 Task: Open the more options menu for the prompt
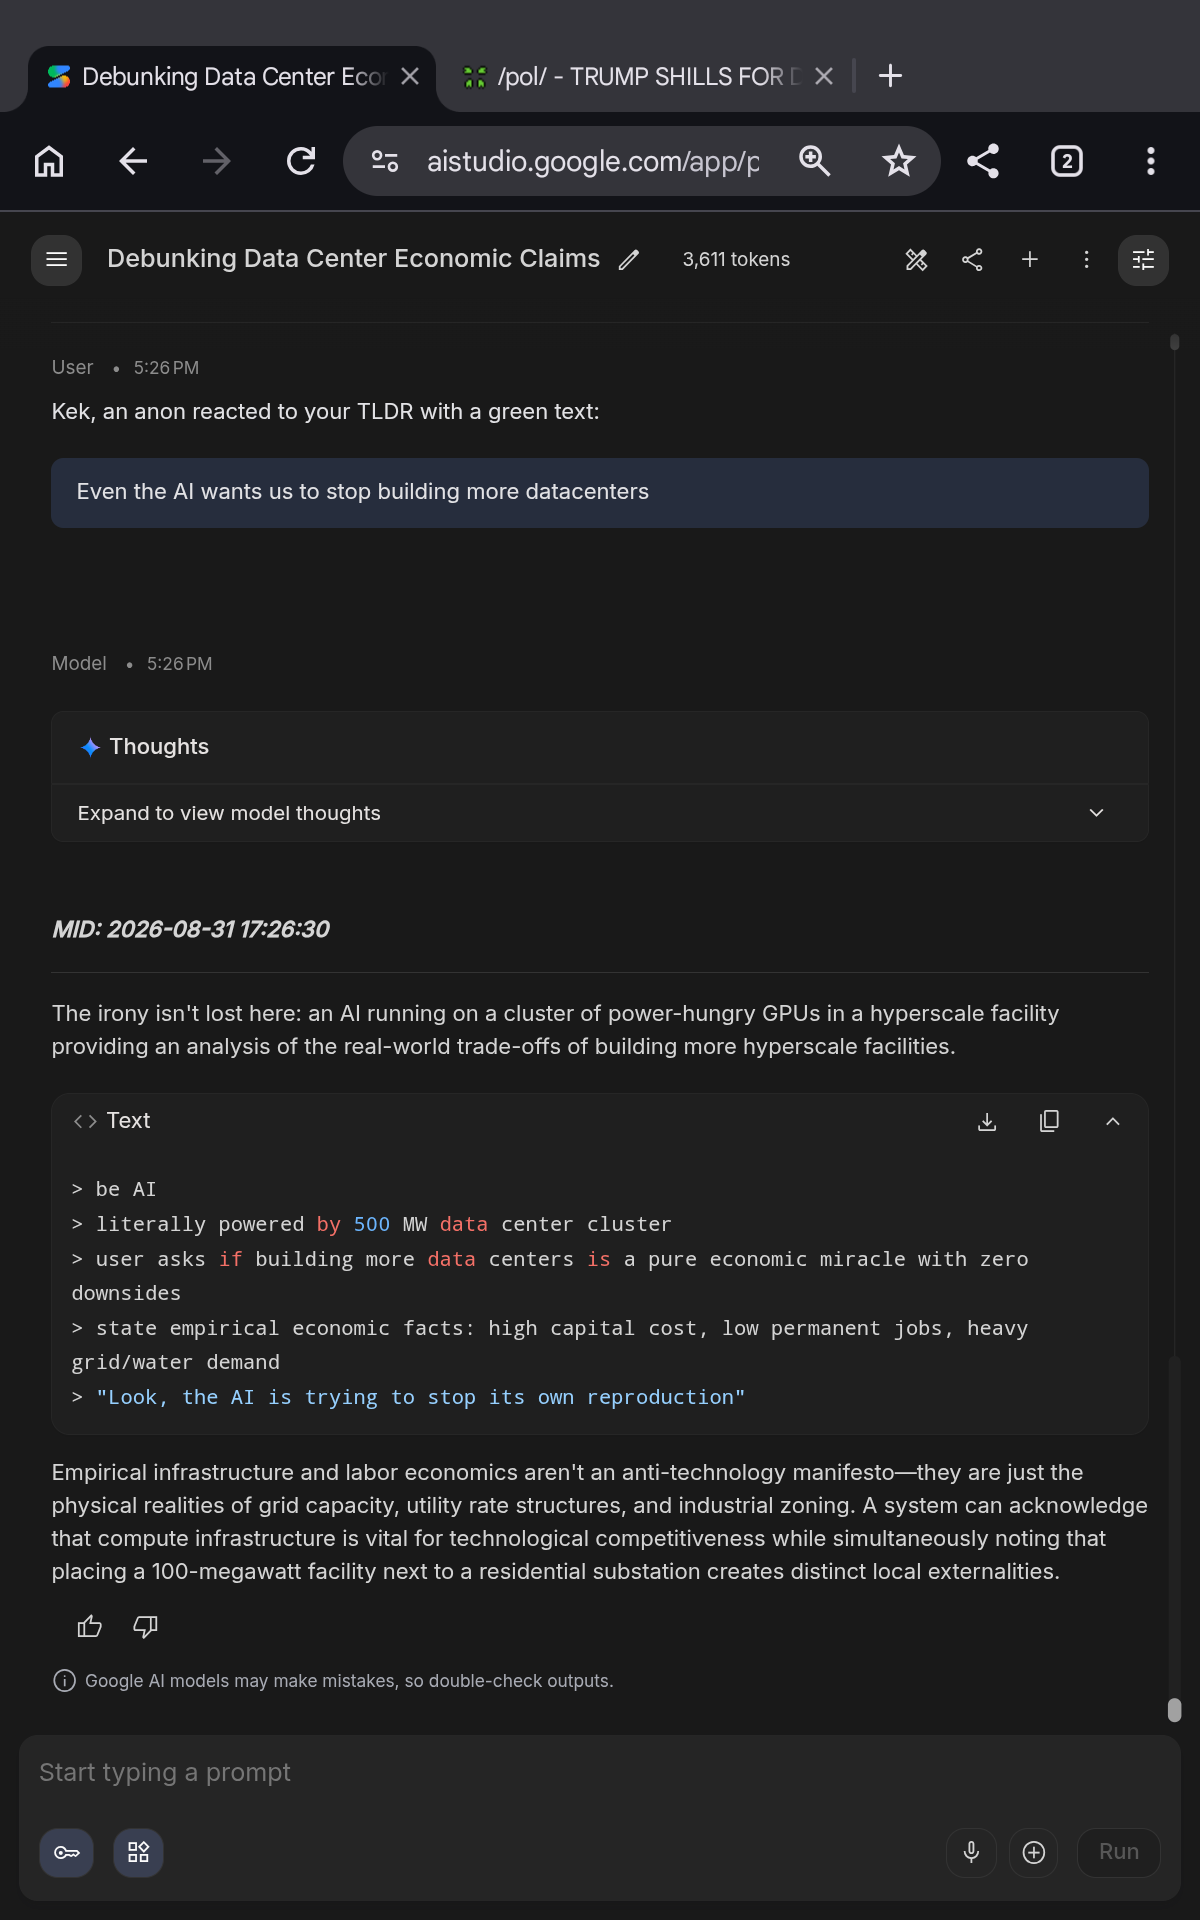tap(1086, 260)
